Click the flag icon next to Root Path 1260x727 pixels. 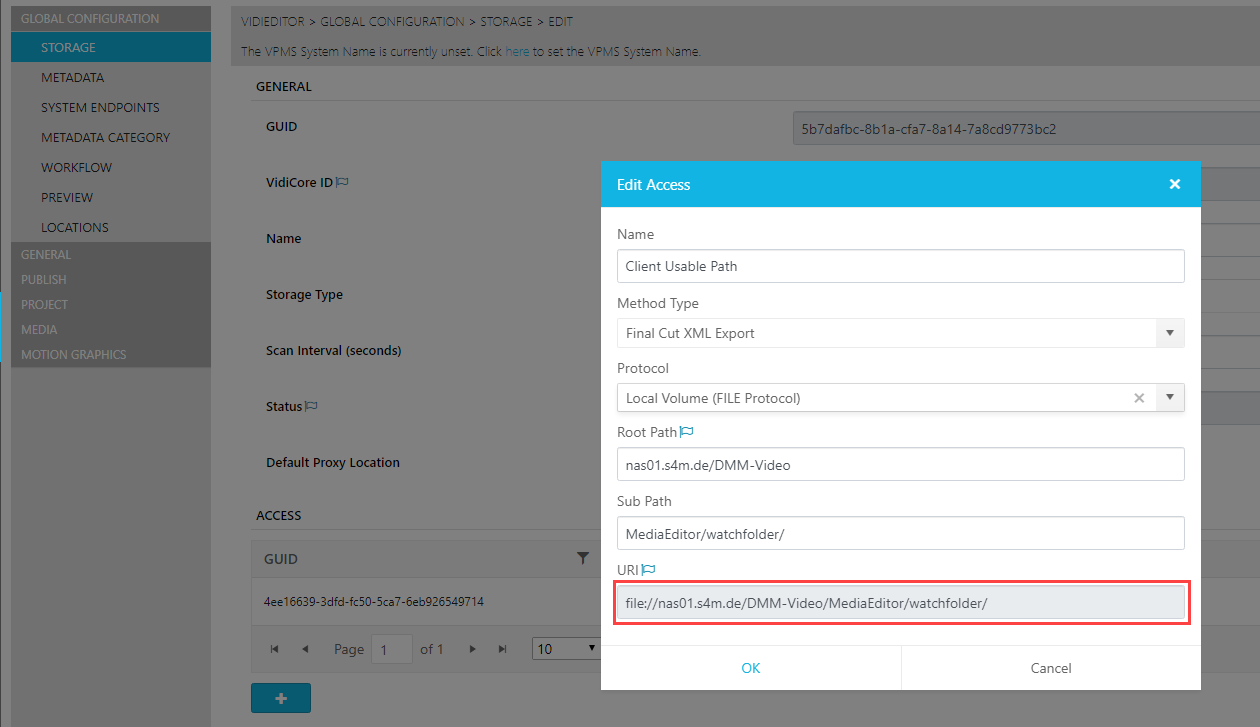click(x=687, y=432)
